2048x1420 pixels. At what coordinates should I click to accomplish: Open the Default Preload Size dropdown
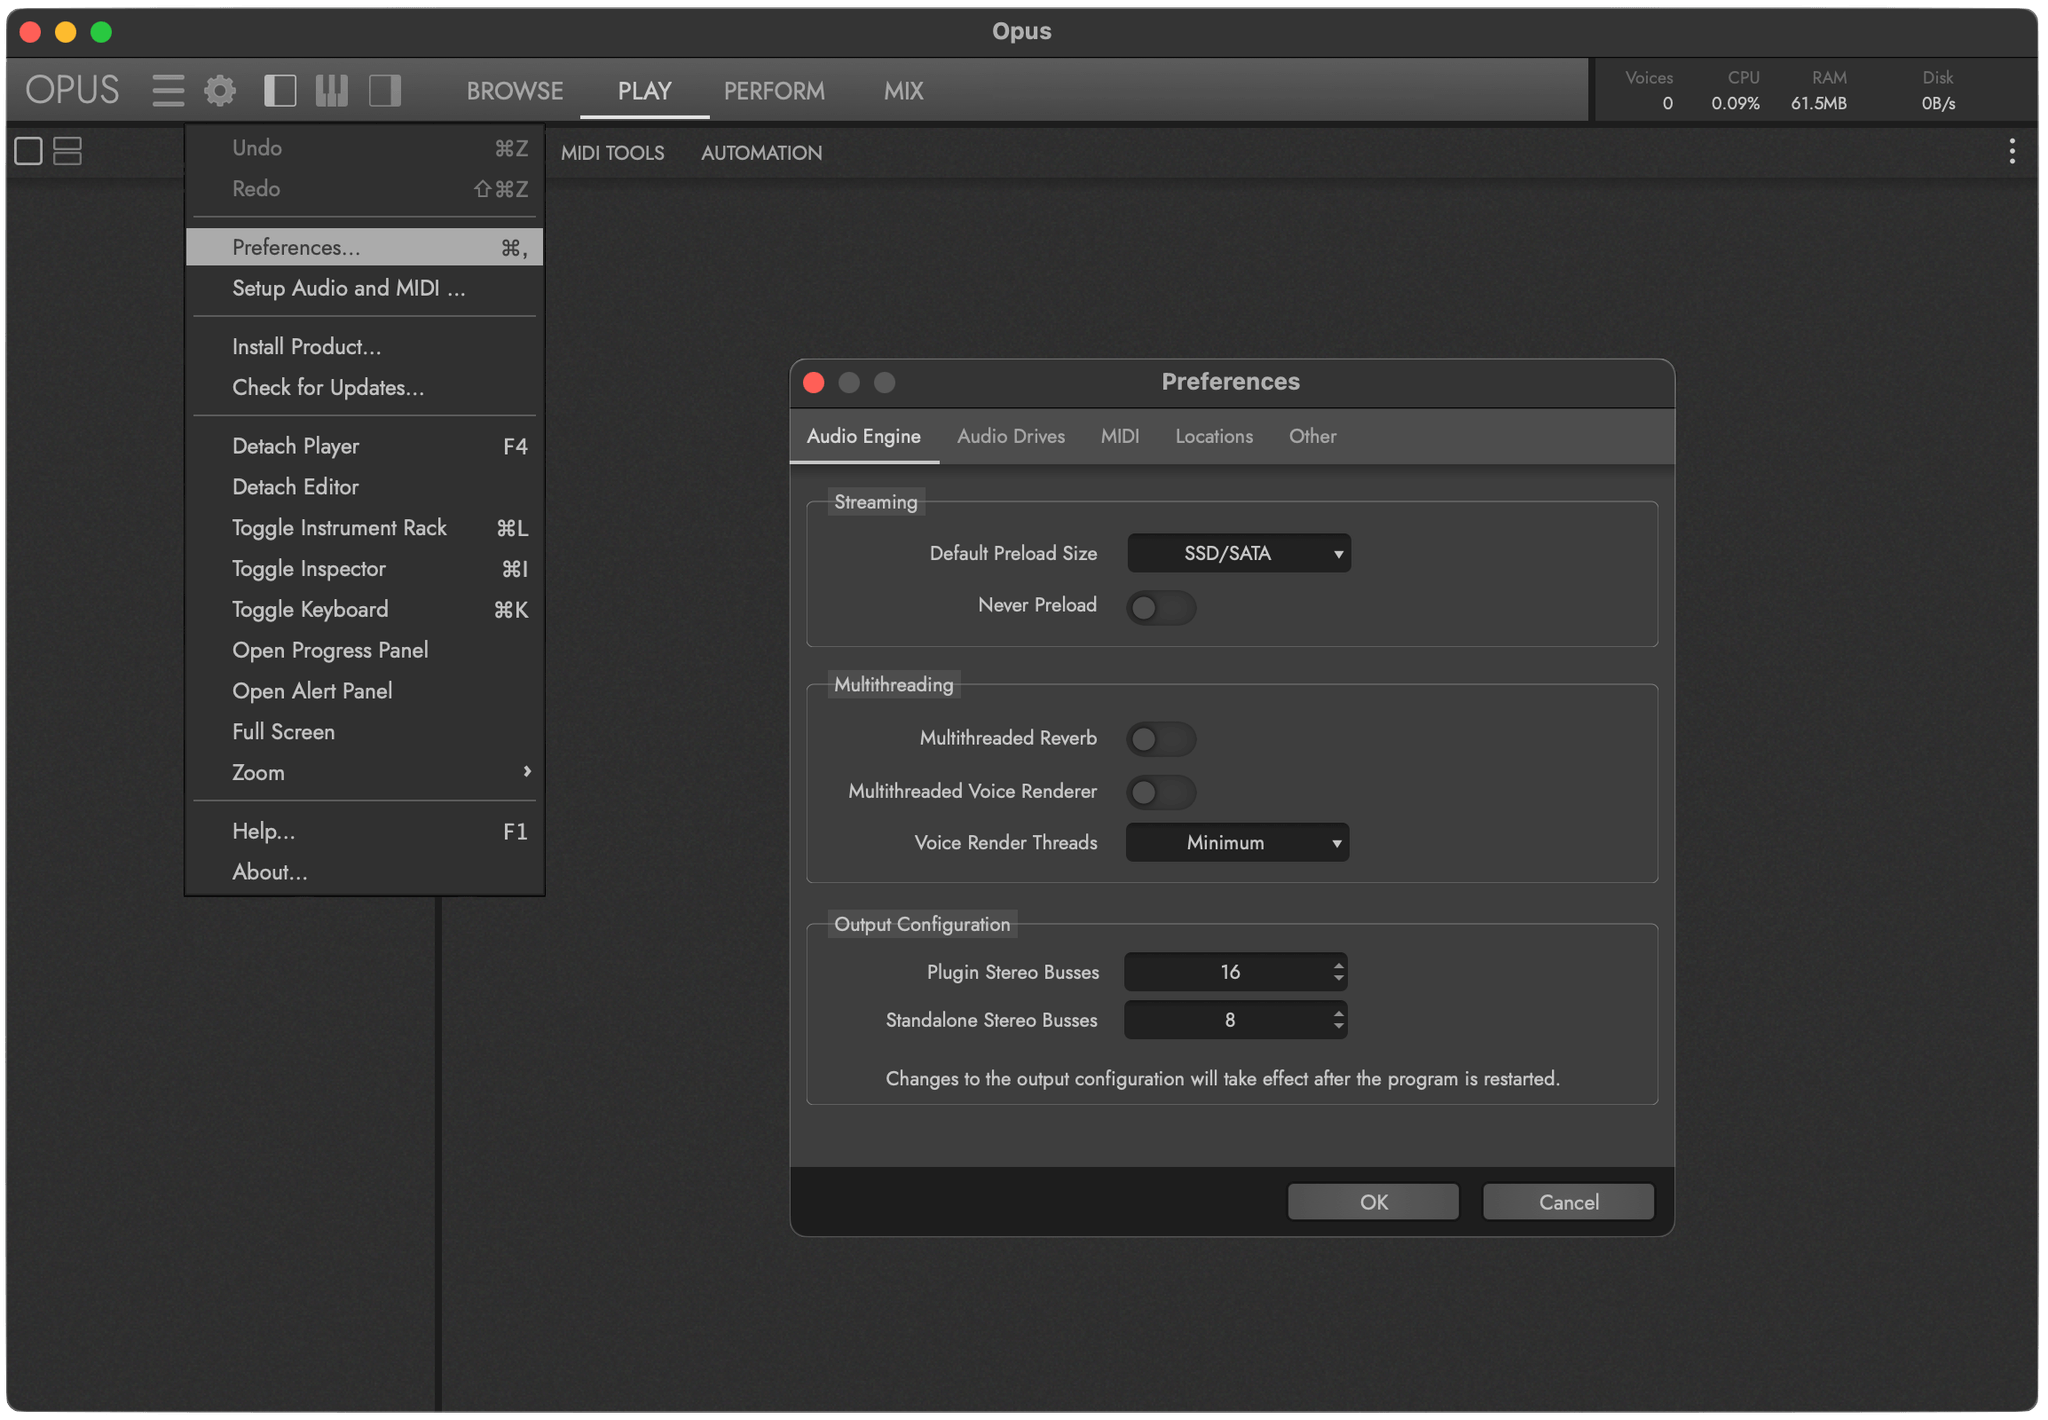1239,553
